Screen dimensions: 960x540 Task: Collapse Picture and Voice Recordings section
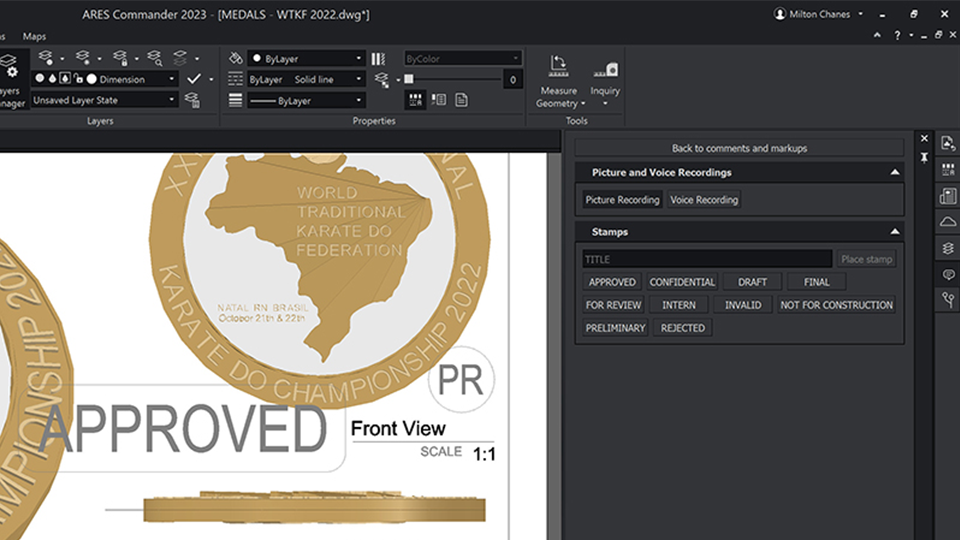pyautogui.click(x=894, y=173)
